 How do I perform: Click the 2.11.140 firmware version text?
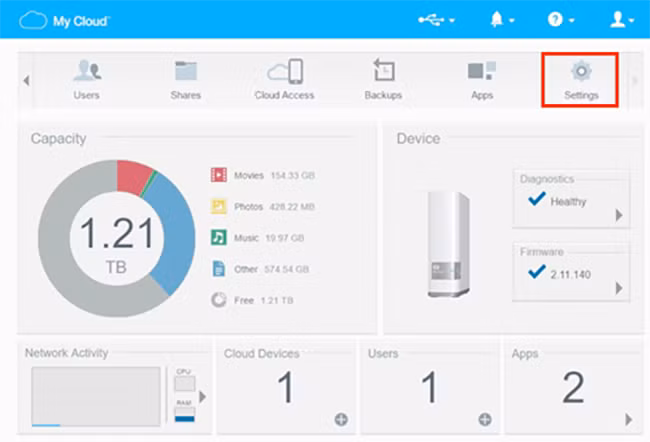pyautogui.click(x=570, y=274)
